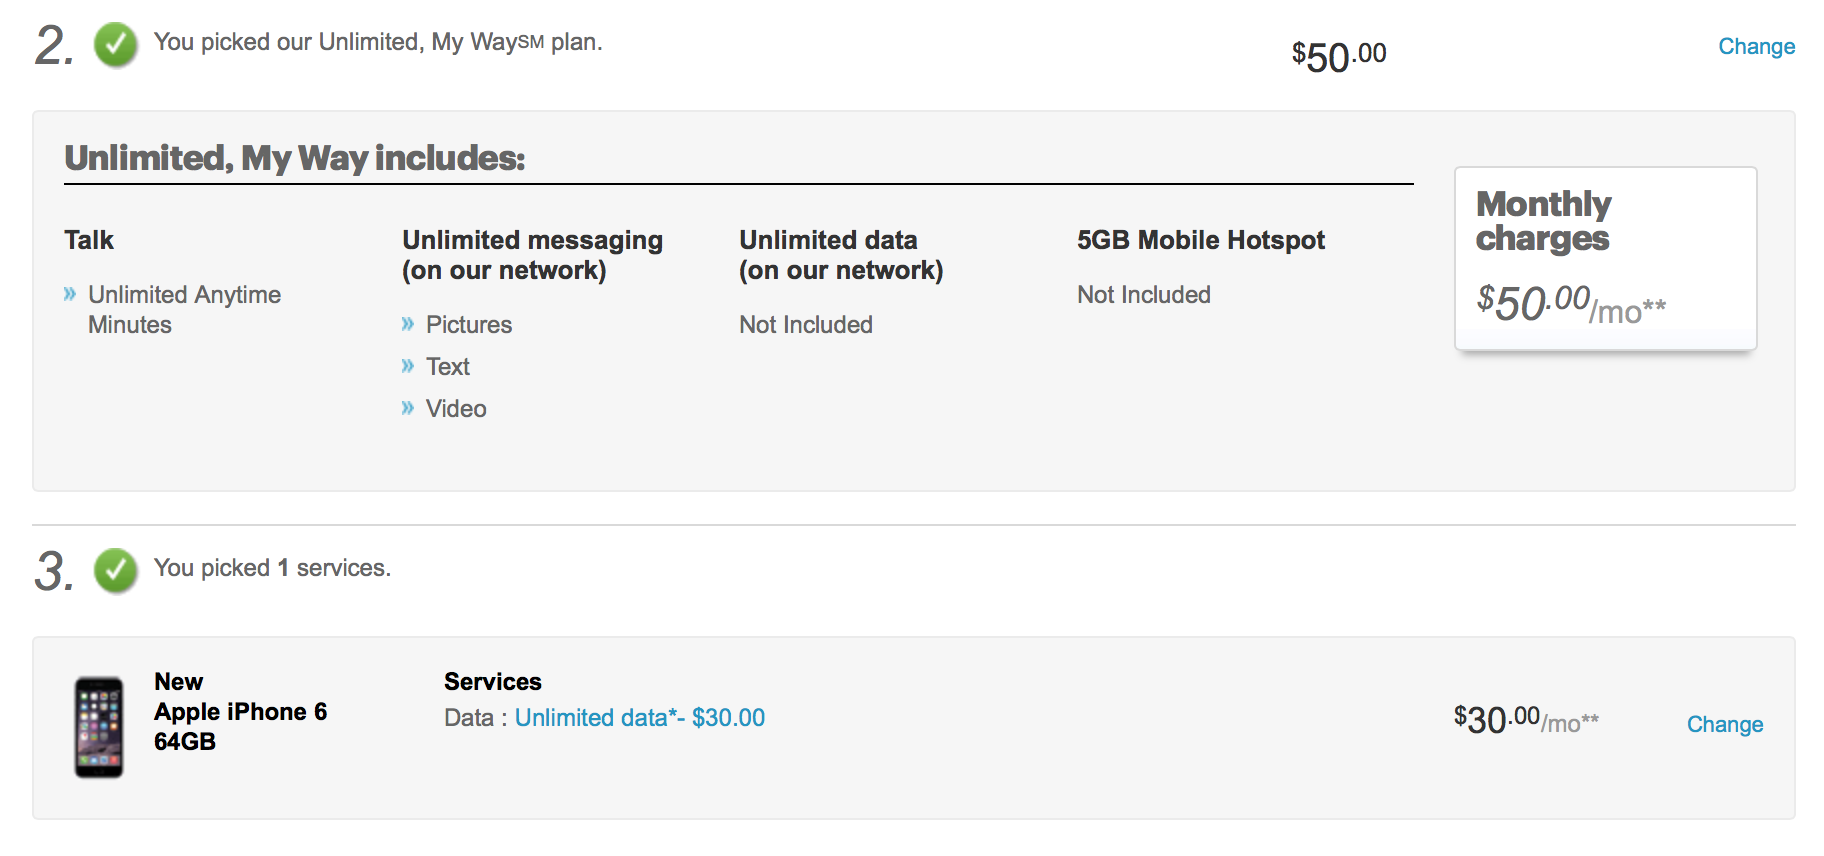Image resolution: width=1824 pixels, height=856 pixels.
Task: Click the $30.00/mo services price
Action: 1525,720
